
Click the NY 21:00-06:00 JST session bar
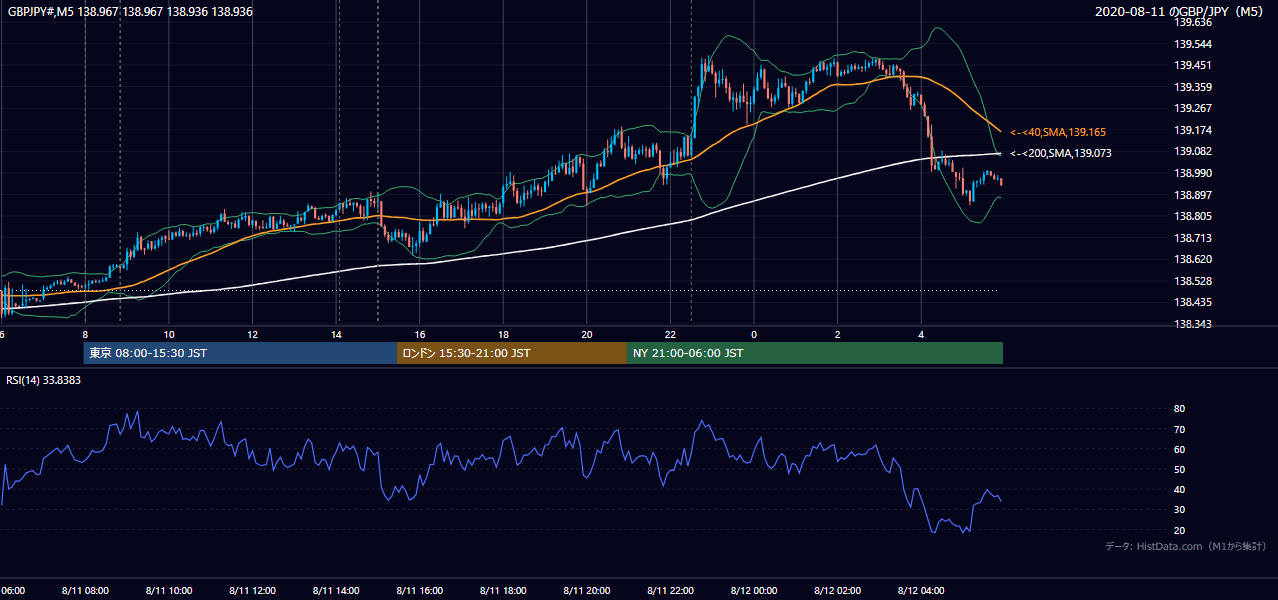coord(815,353)
